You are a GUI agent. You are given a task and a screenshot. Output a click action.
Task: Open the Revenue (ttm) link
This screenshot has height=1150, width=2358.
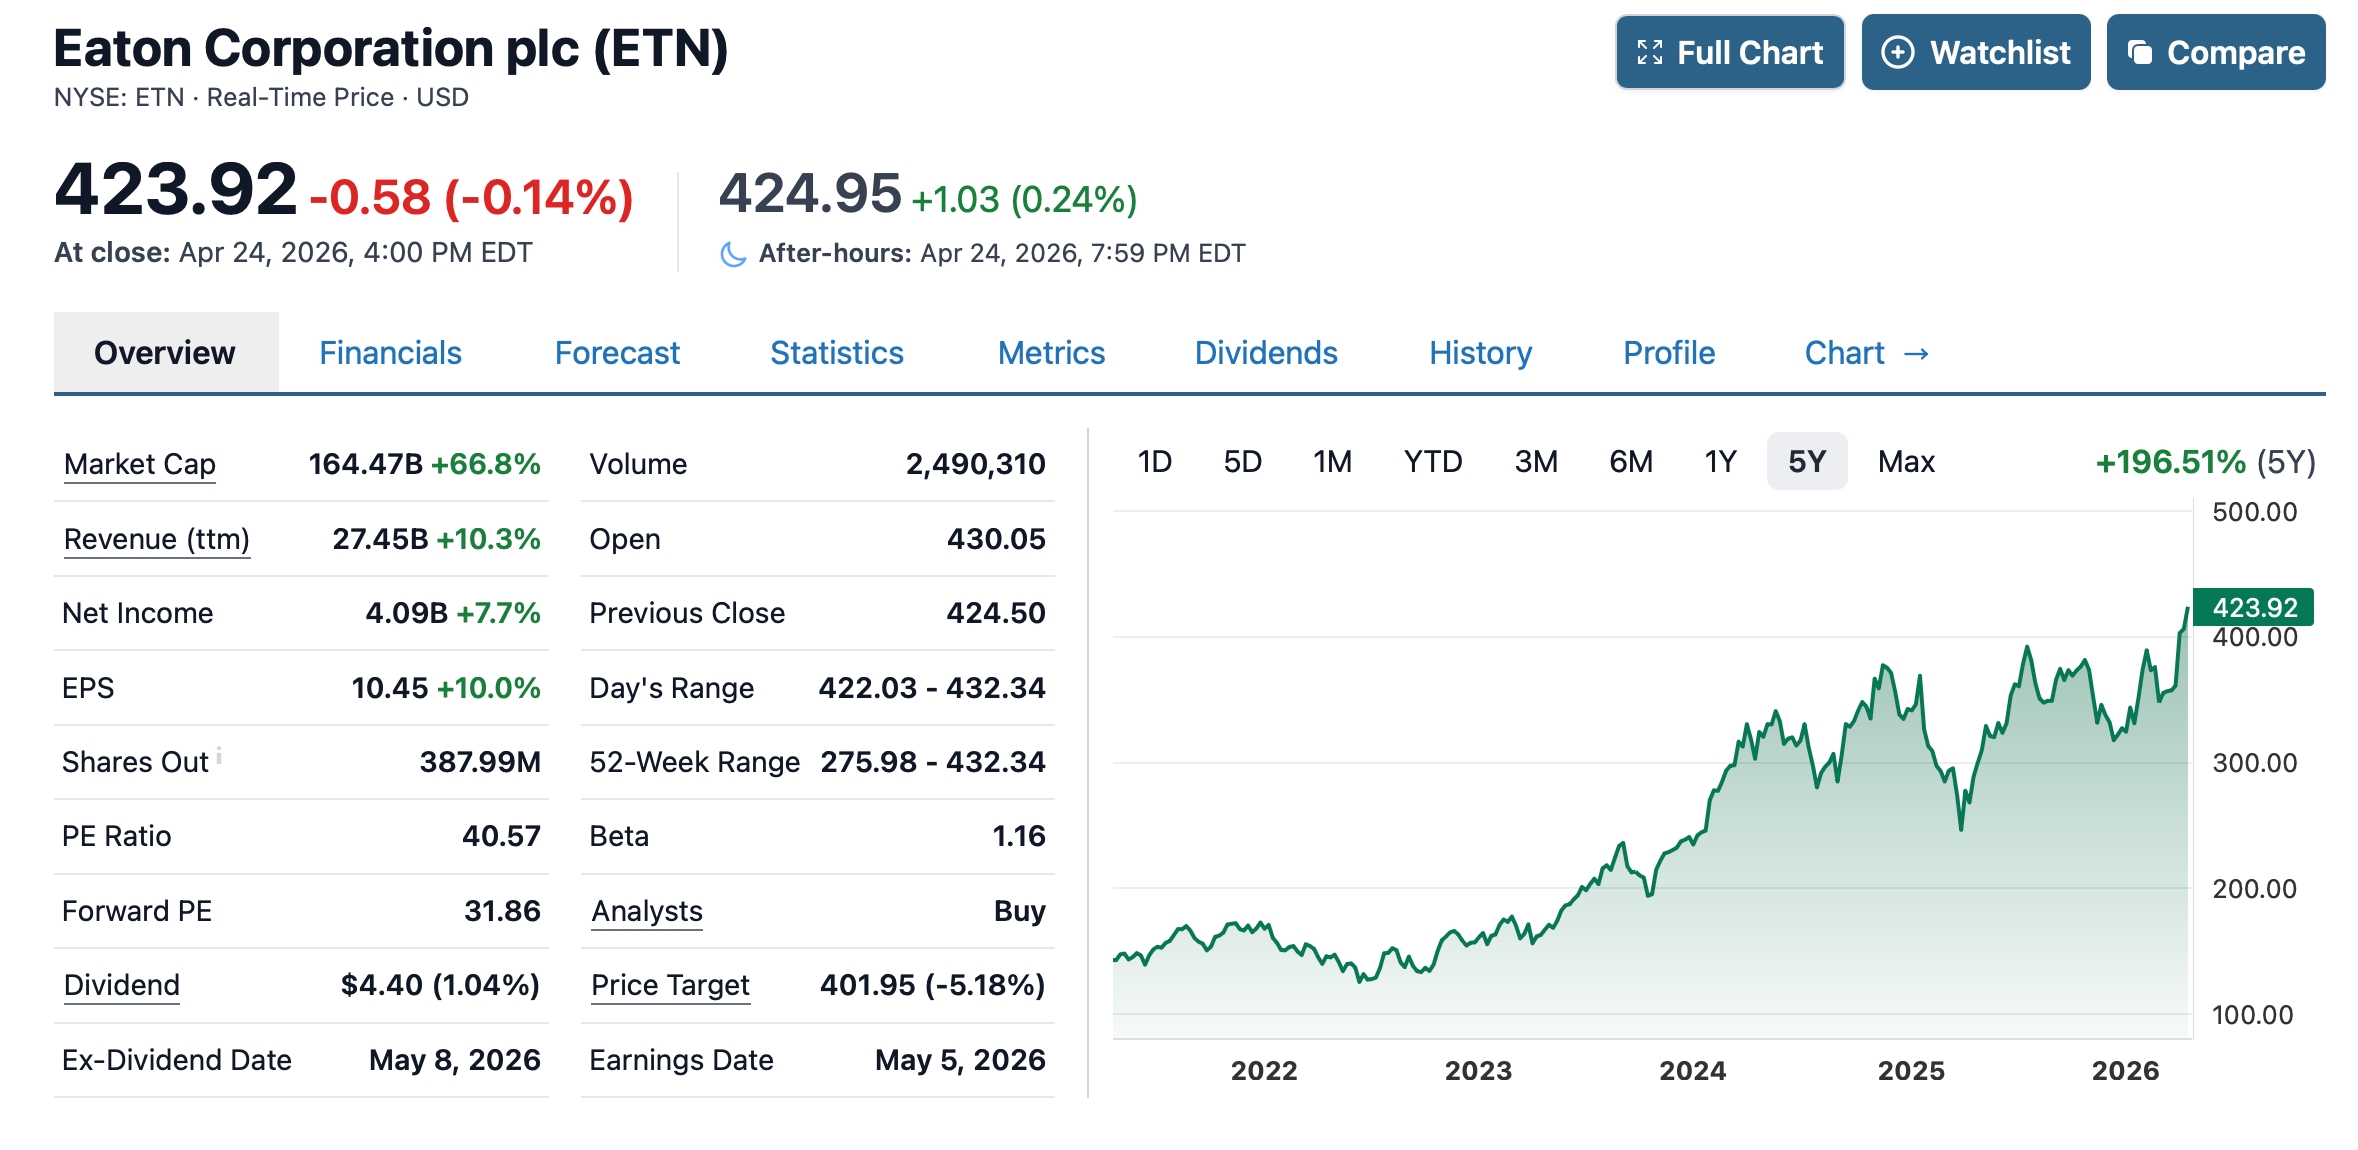click(x=156, y=539)
